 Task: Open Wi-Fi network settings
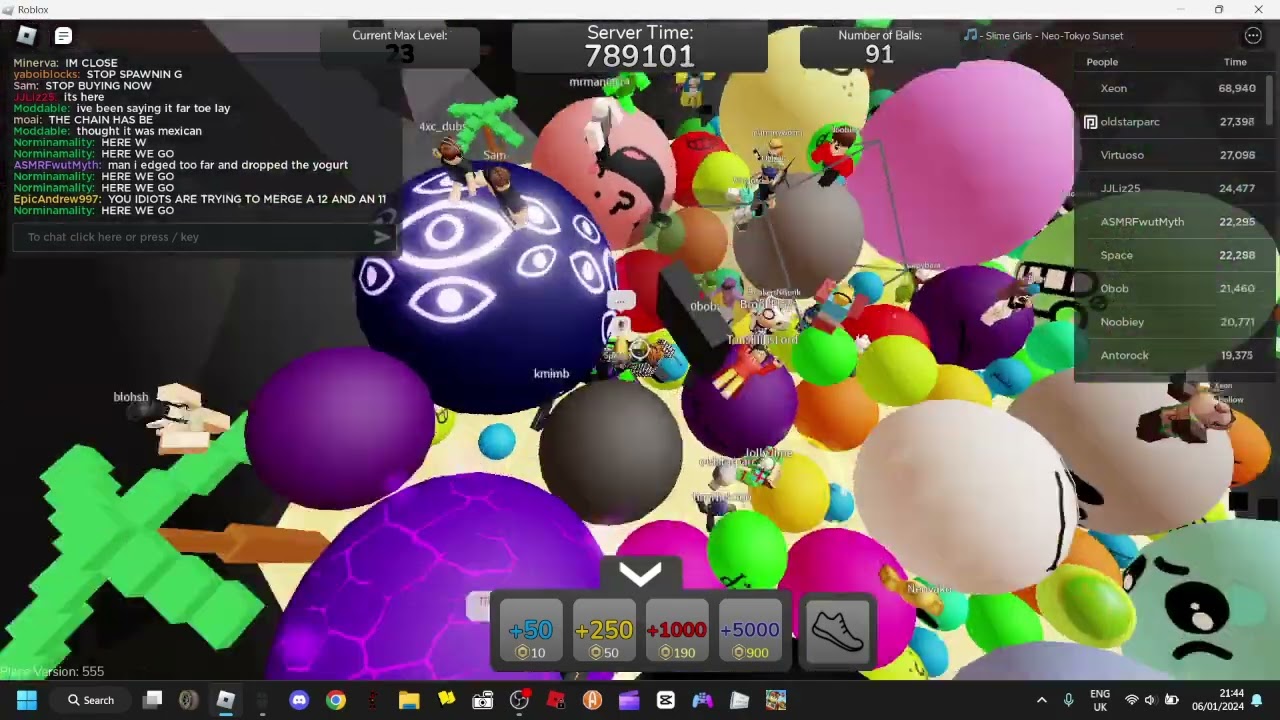(1132, 700)
